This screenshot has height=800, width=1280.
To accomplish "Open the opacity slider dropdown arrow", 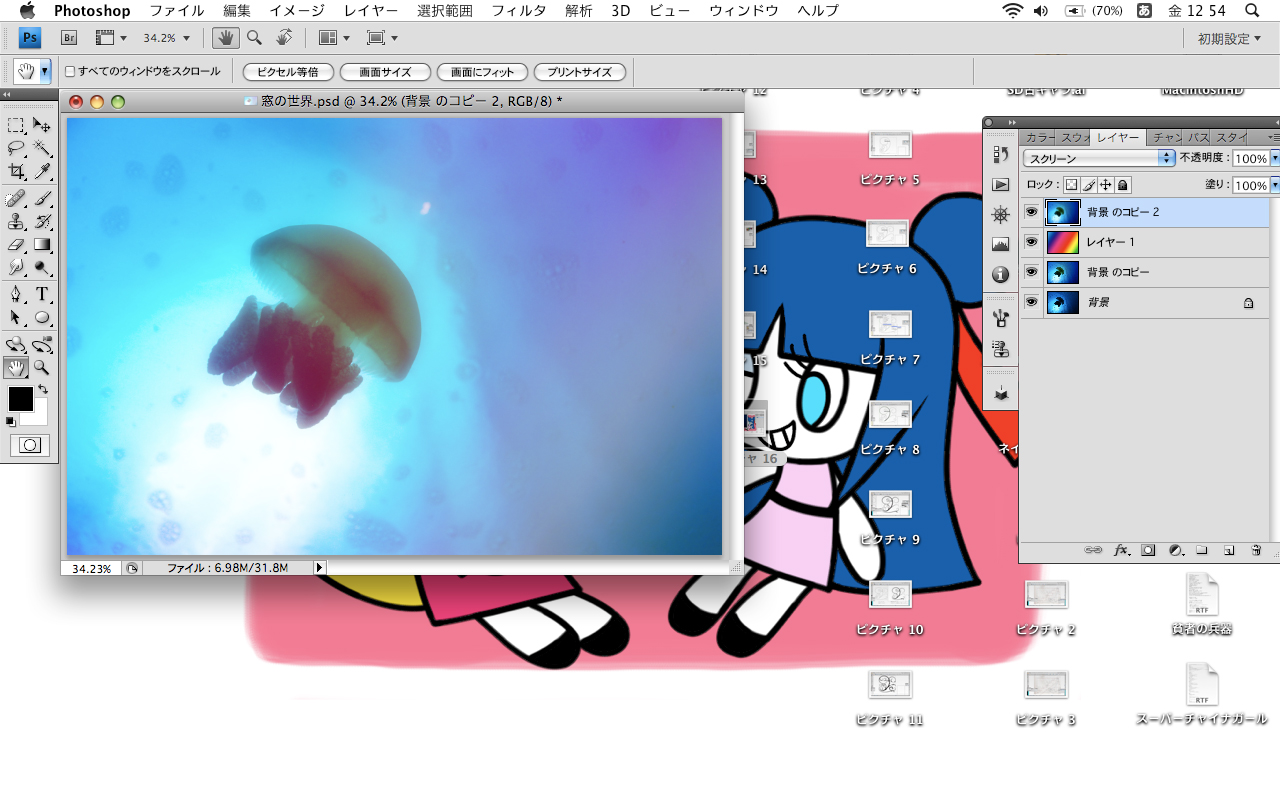I will pyautogui.click(x=1275, y=158).
